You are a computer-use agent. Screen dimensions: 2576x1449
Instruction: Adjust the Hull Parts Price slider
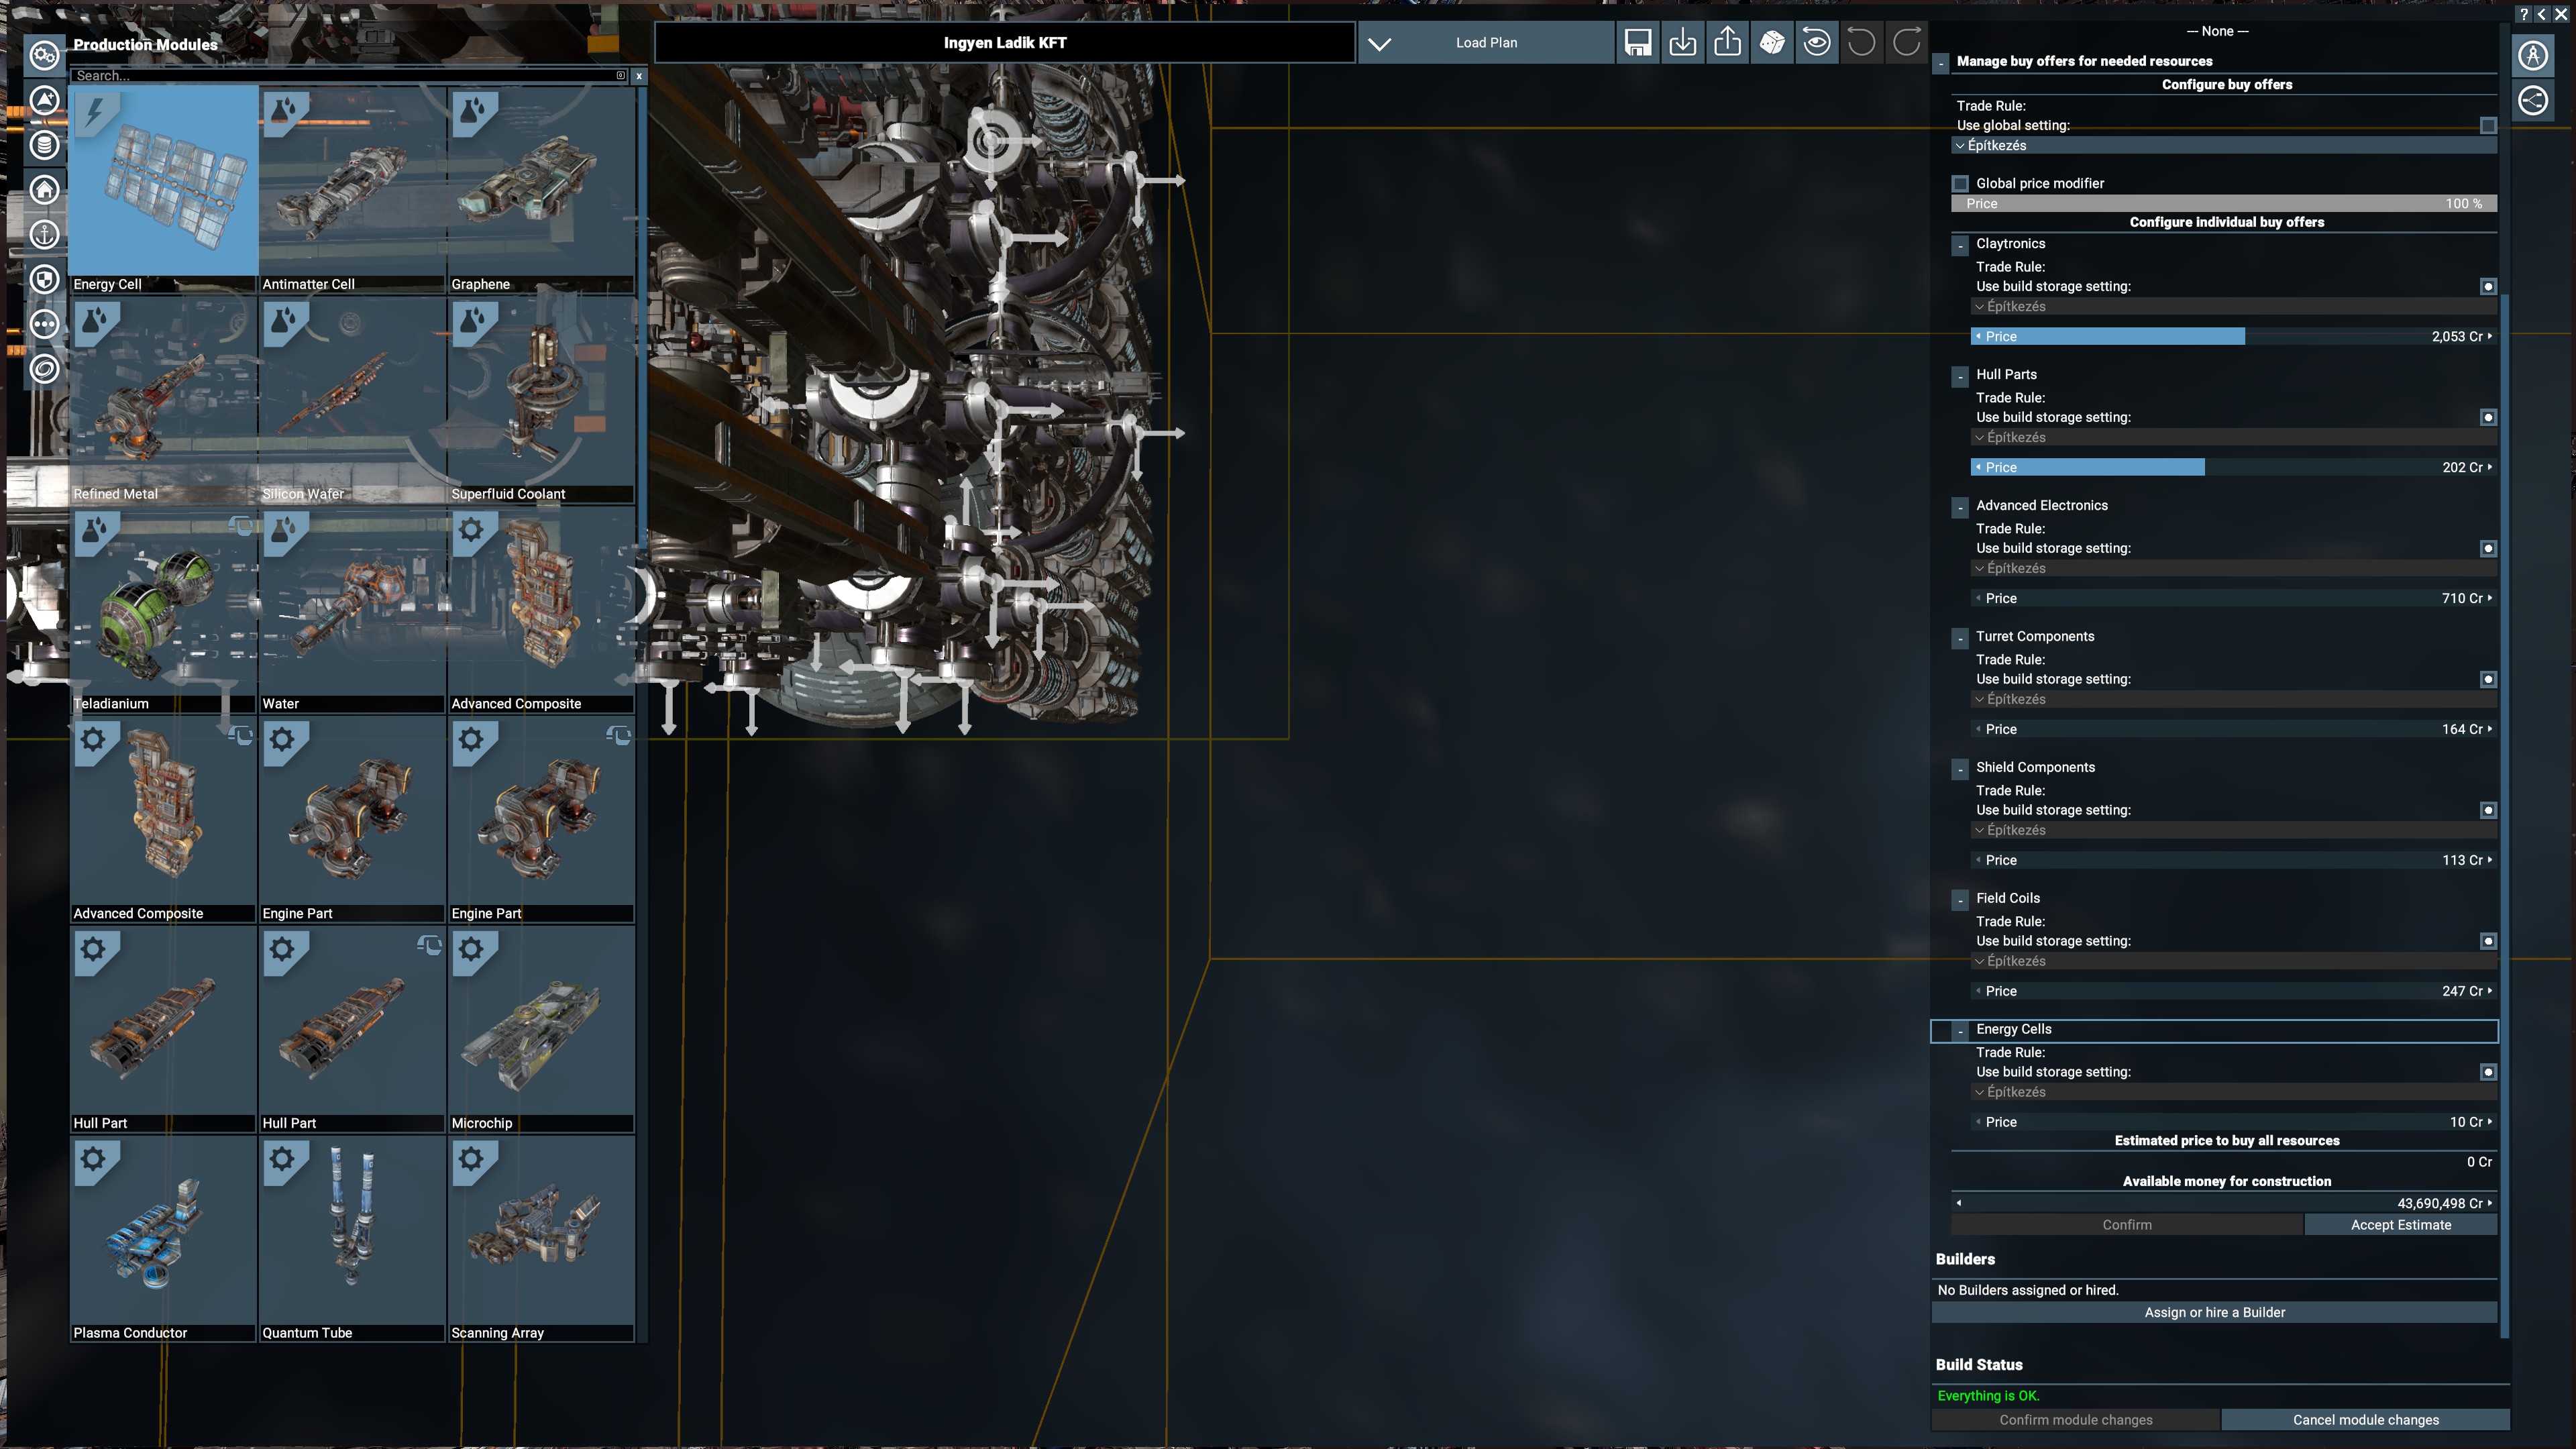click(x=2234, y=468)
